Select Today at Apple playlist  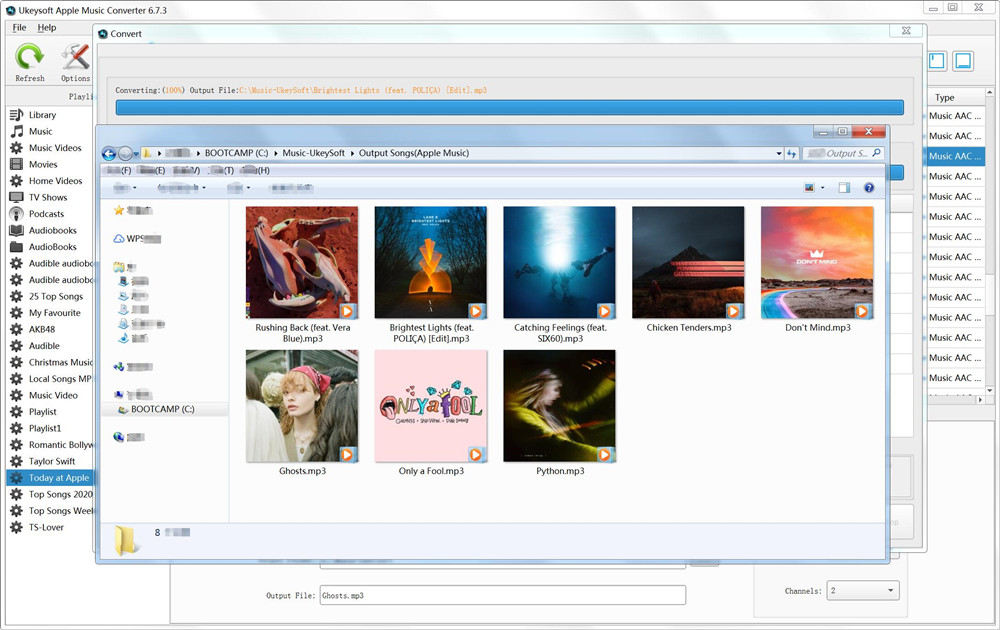coord(50,478)
